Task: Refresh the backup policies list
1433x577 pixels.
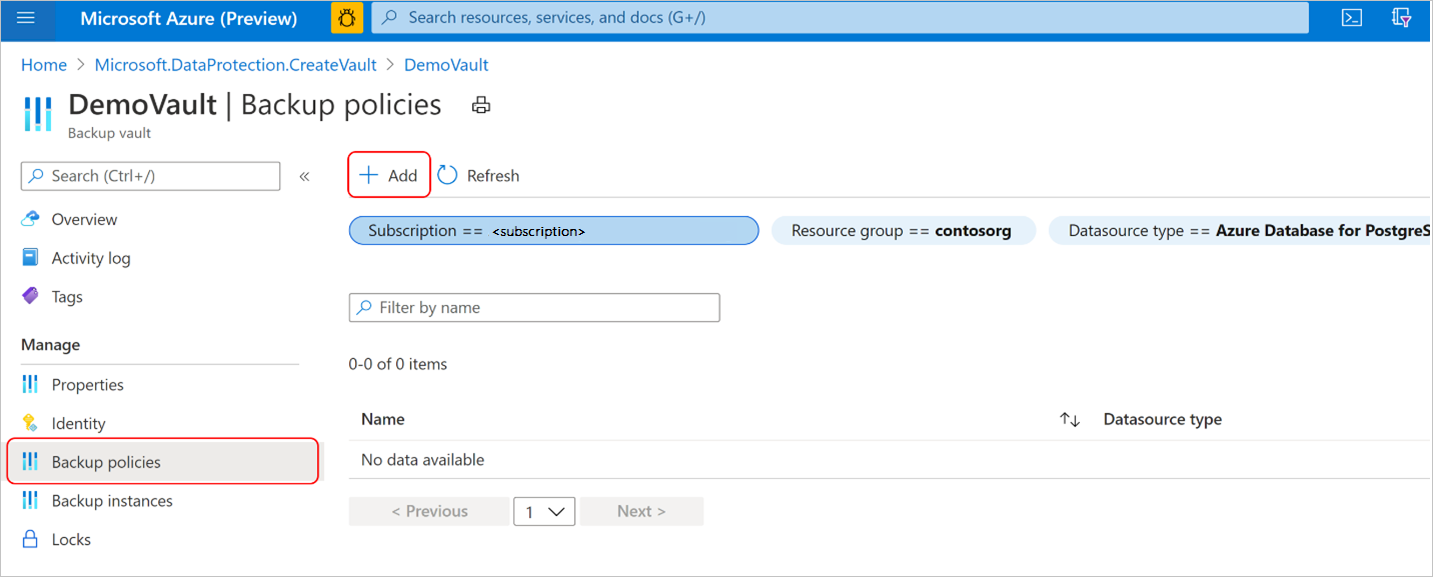Action: point(479,175)
